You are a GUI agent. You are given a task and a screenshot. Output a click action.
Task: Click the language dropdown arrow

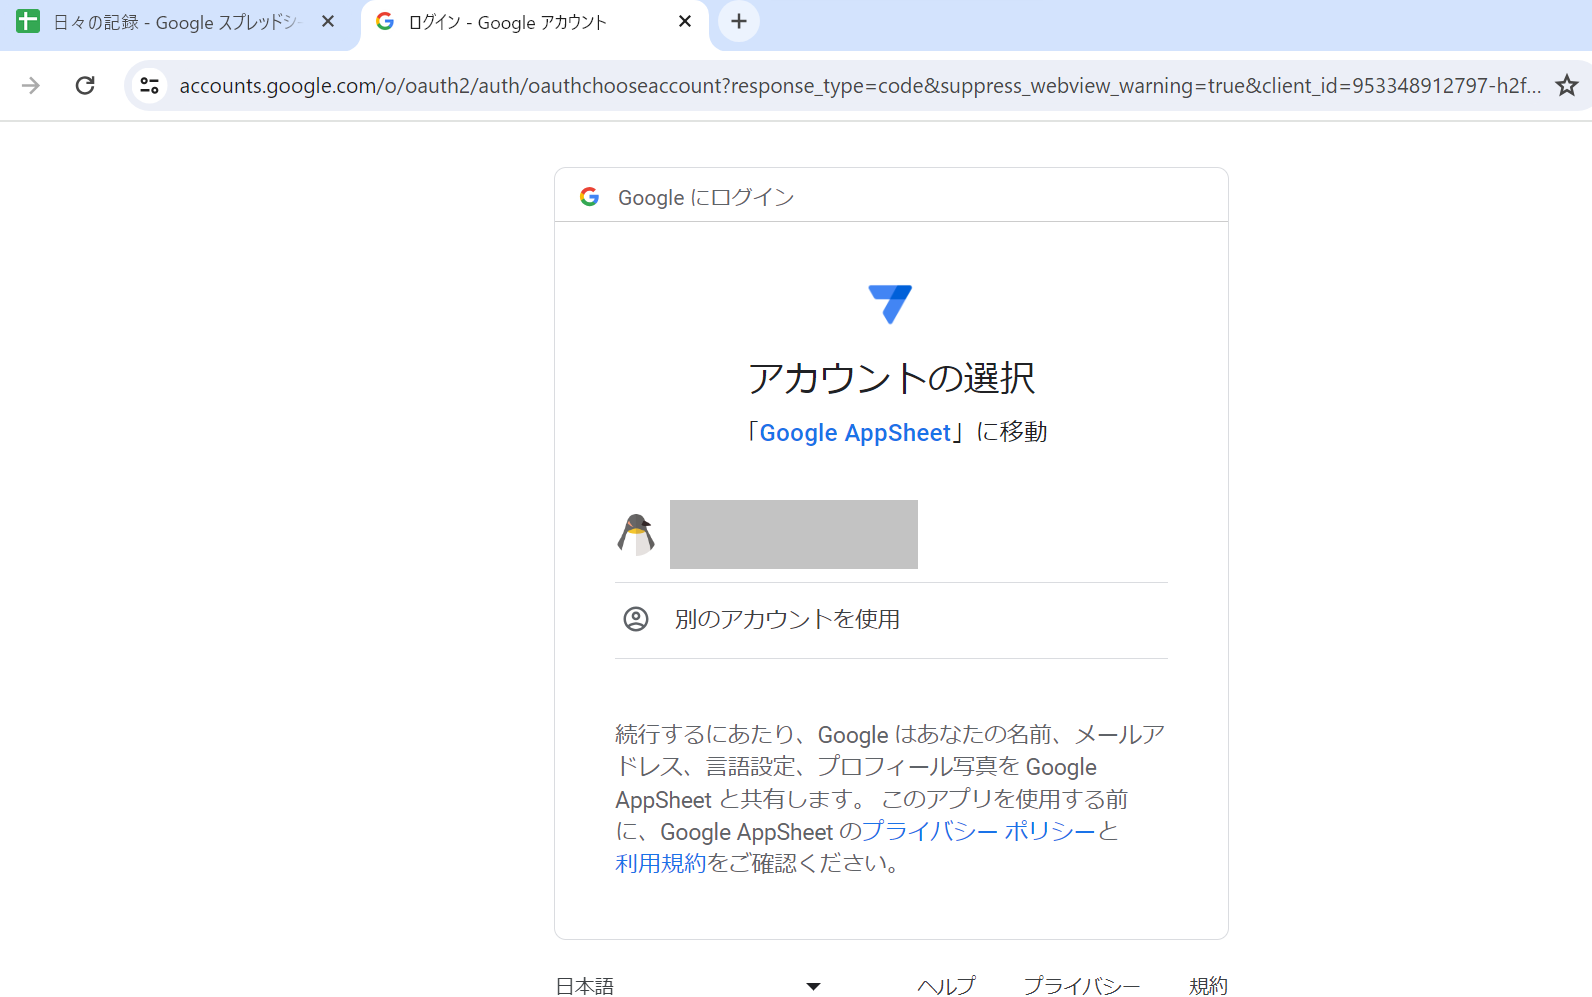[x=813, y=987]
